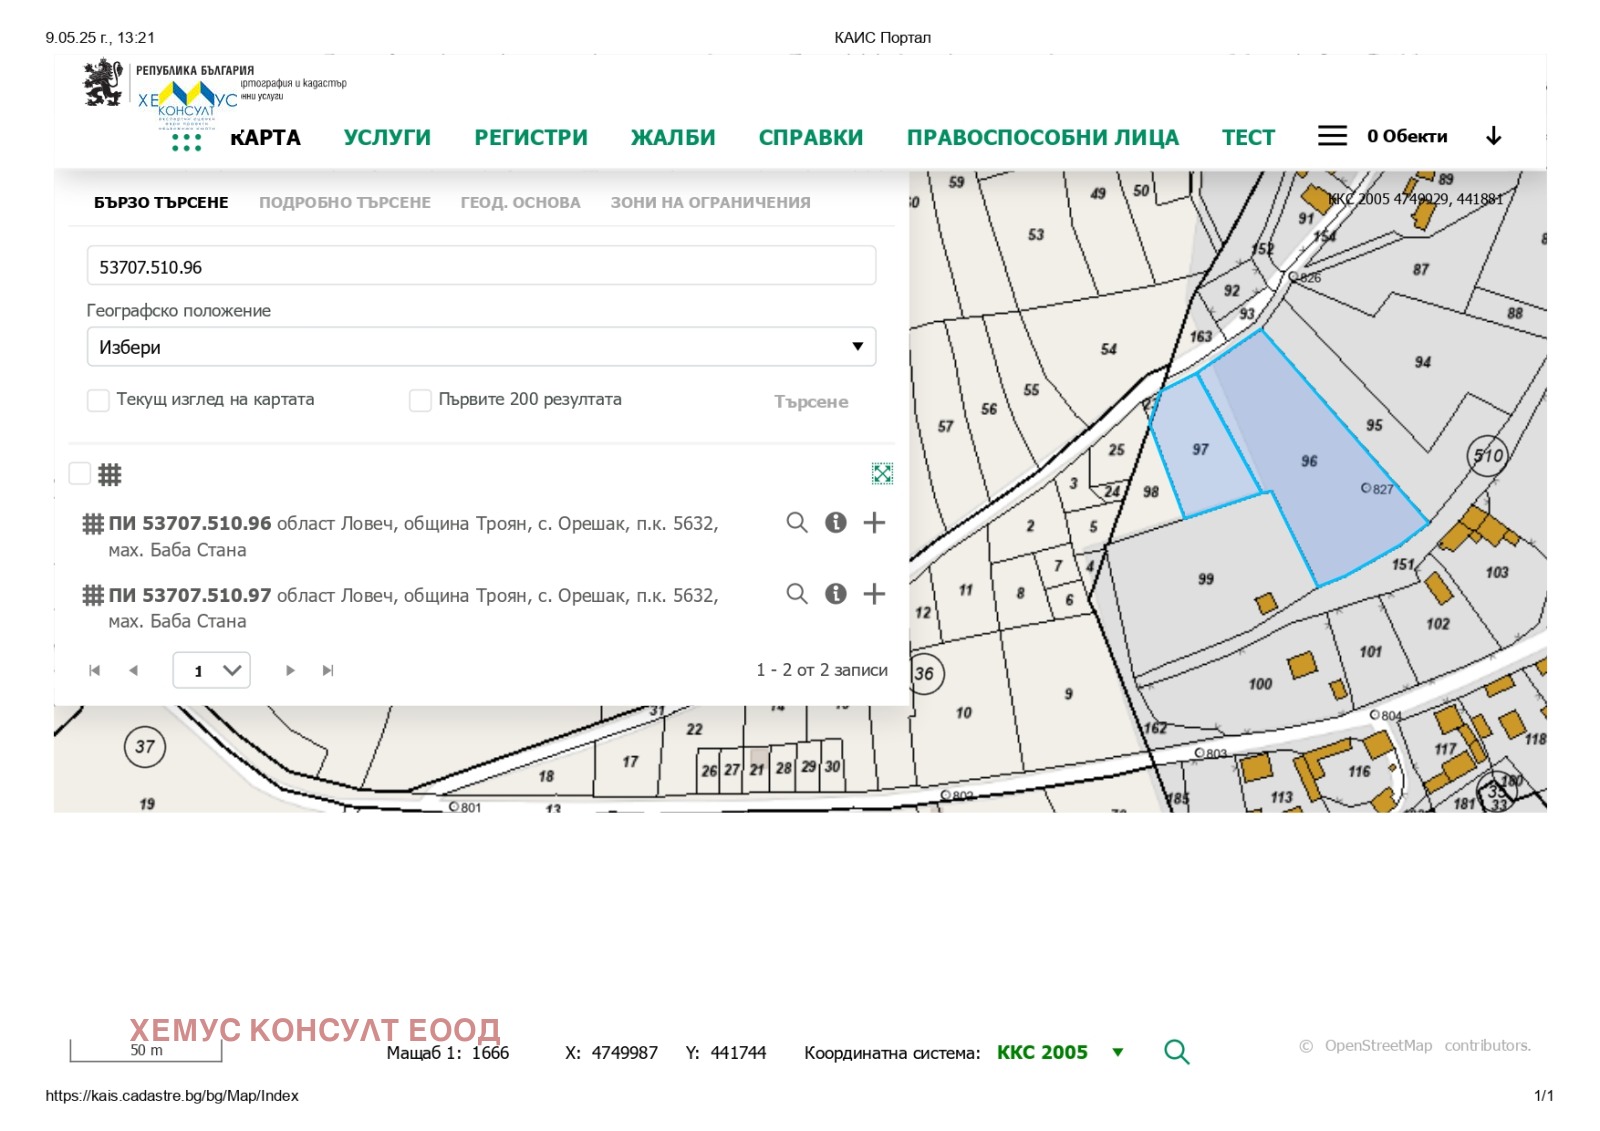This screenshot has height=1131, width=1600.
Task: Open info for parcel 53707.510.97
Action: [x=835, y=594]
